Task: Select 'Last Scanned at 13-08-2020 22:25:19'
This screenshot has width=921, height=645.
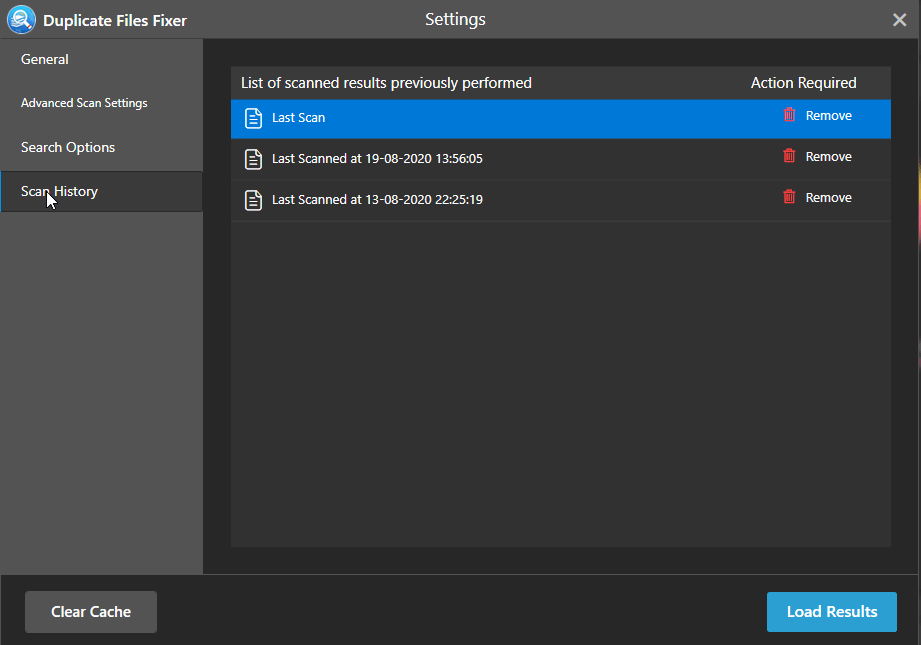Action: [x=561, y=200]
